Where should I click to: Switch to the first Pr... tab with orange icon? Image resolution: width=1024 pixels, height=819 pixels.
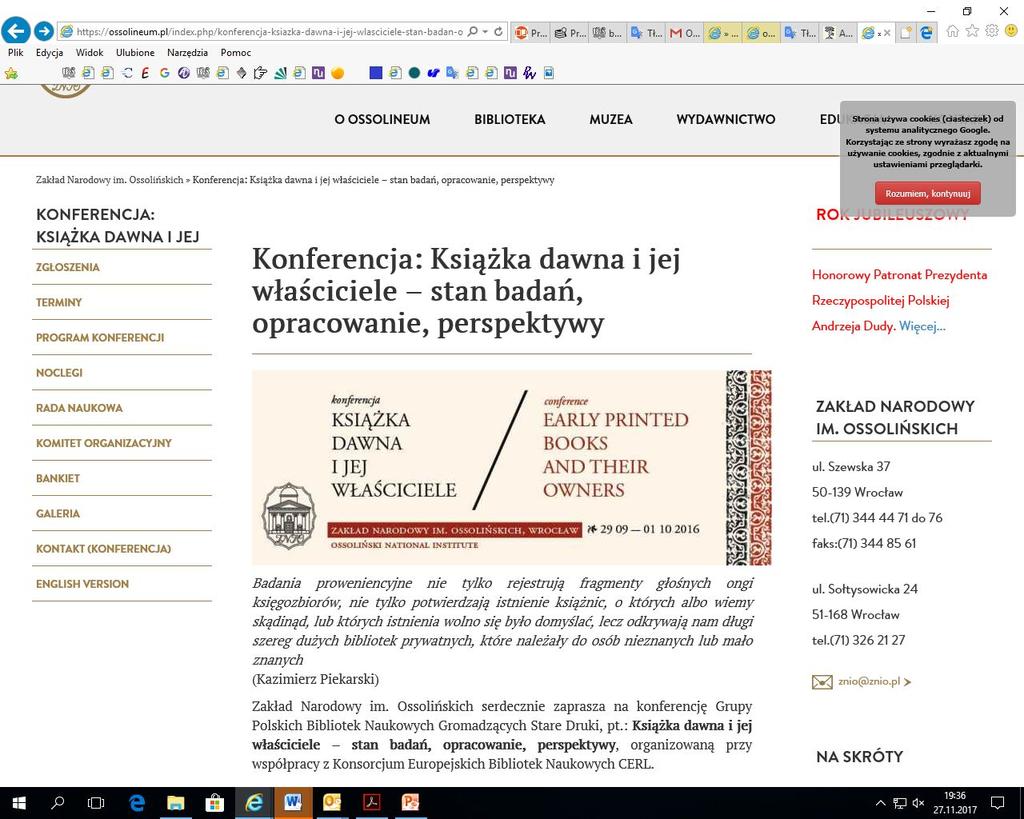coord(531,33)
